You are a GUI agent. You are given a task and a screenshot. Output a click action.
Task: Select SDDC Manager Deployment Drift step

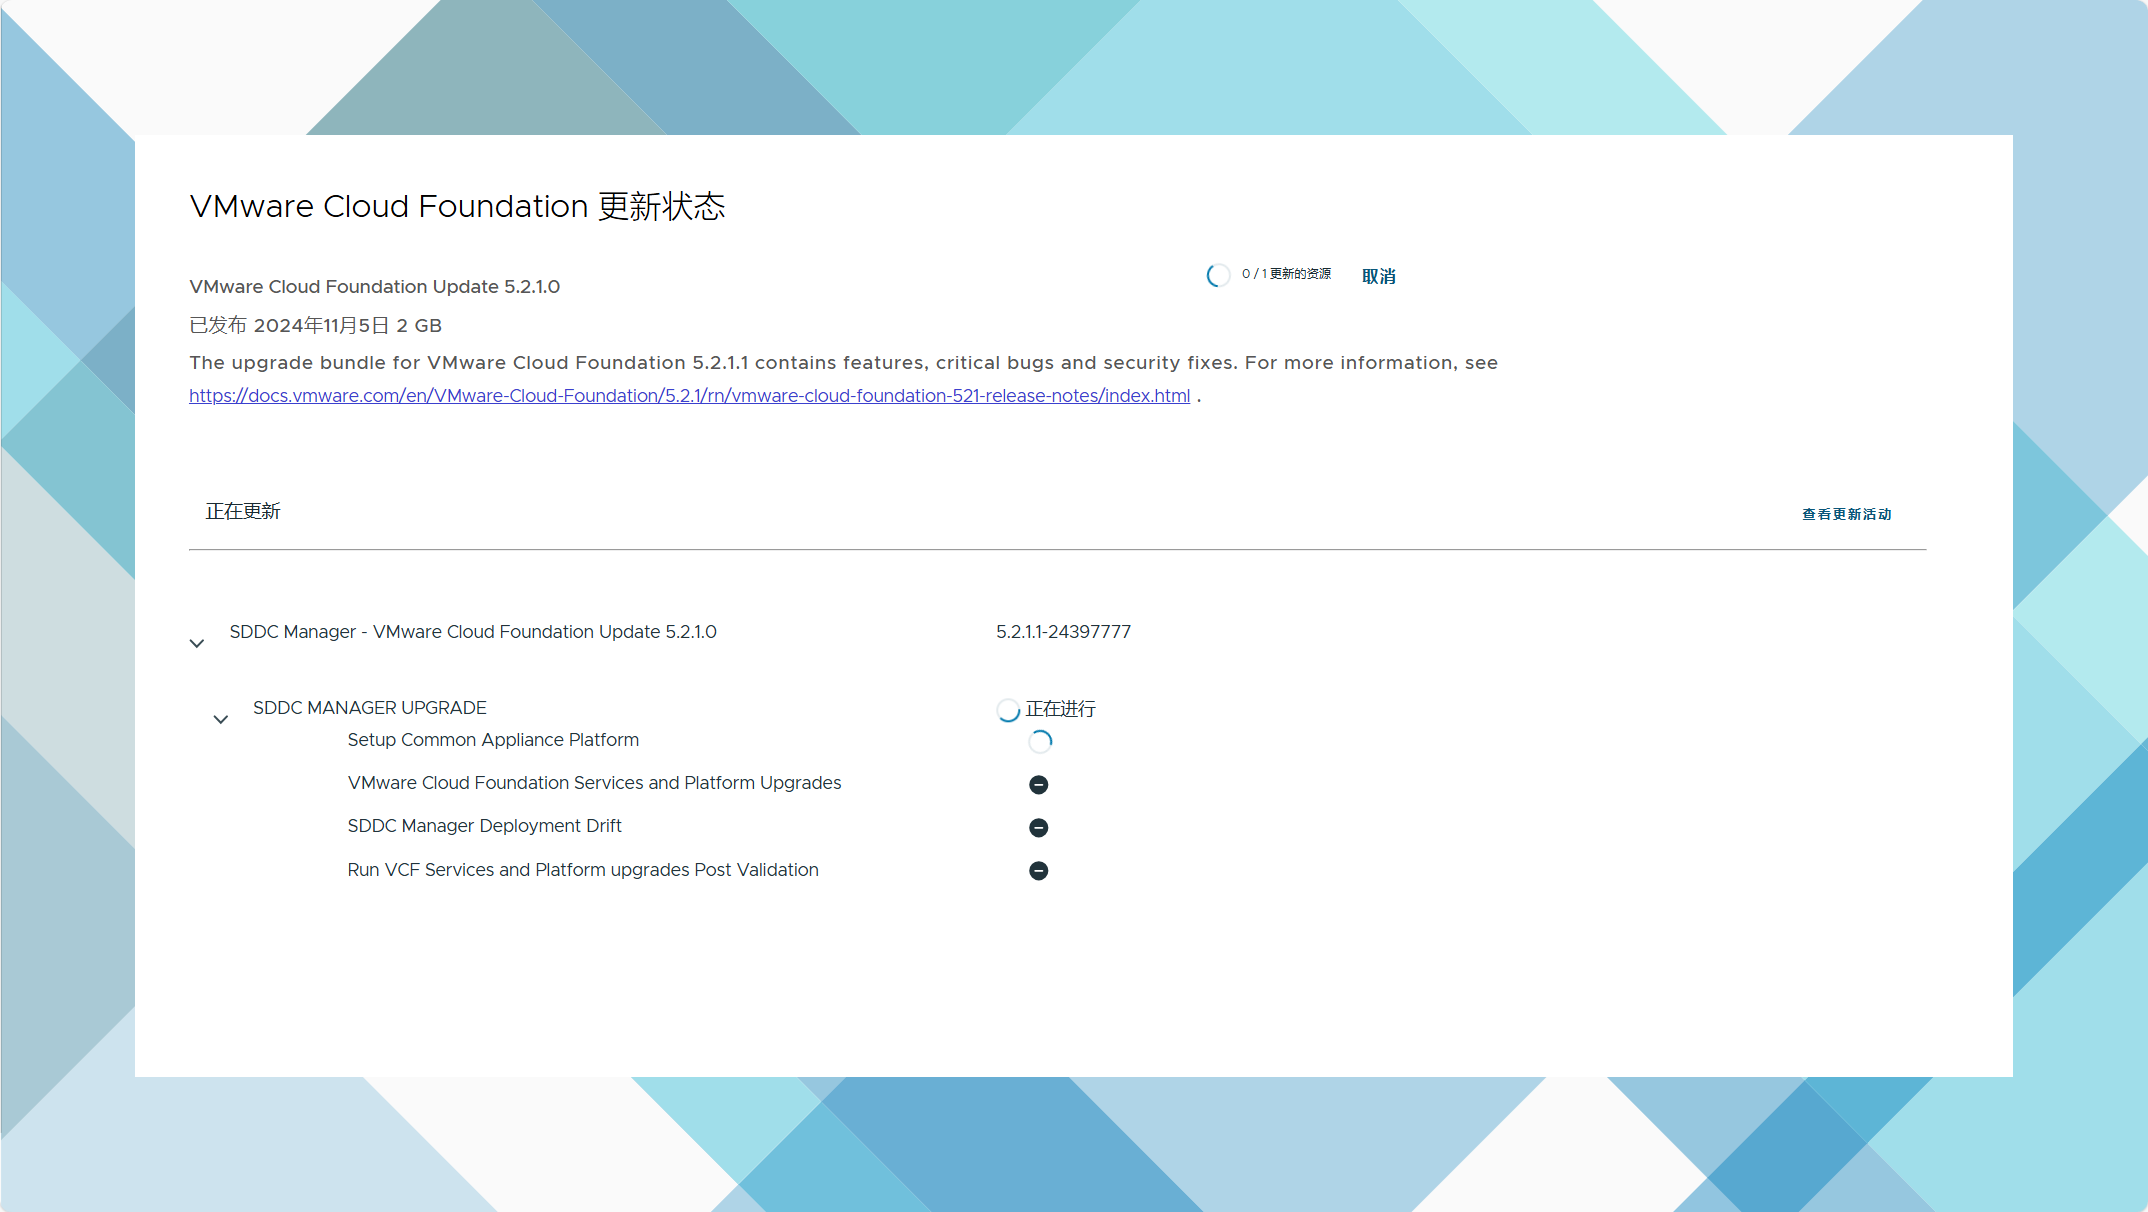pyautogui.click(x=484, y=826)
